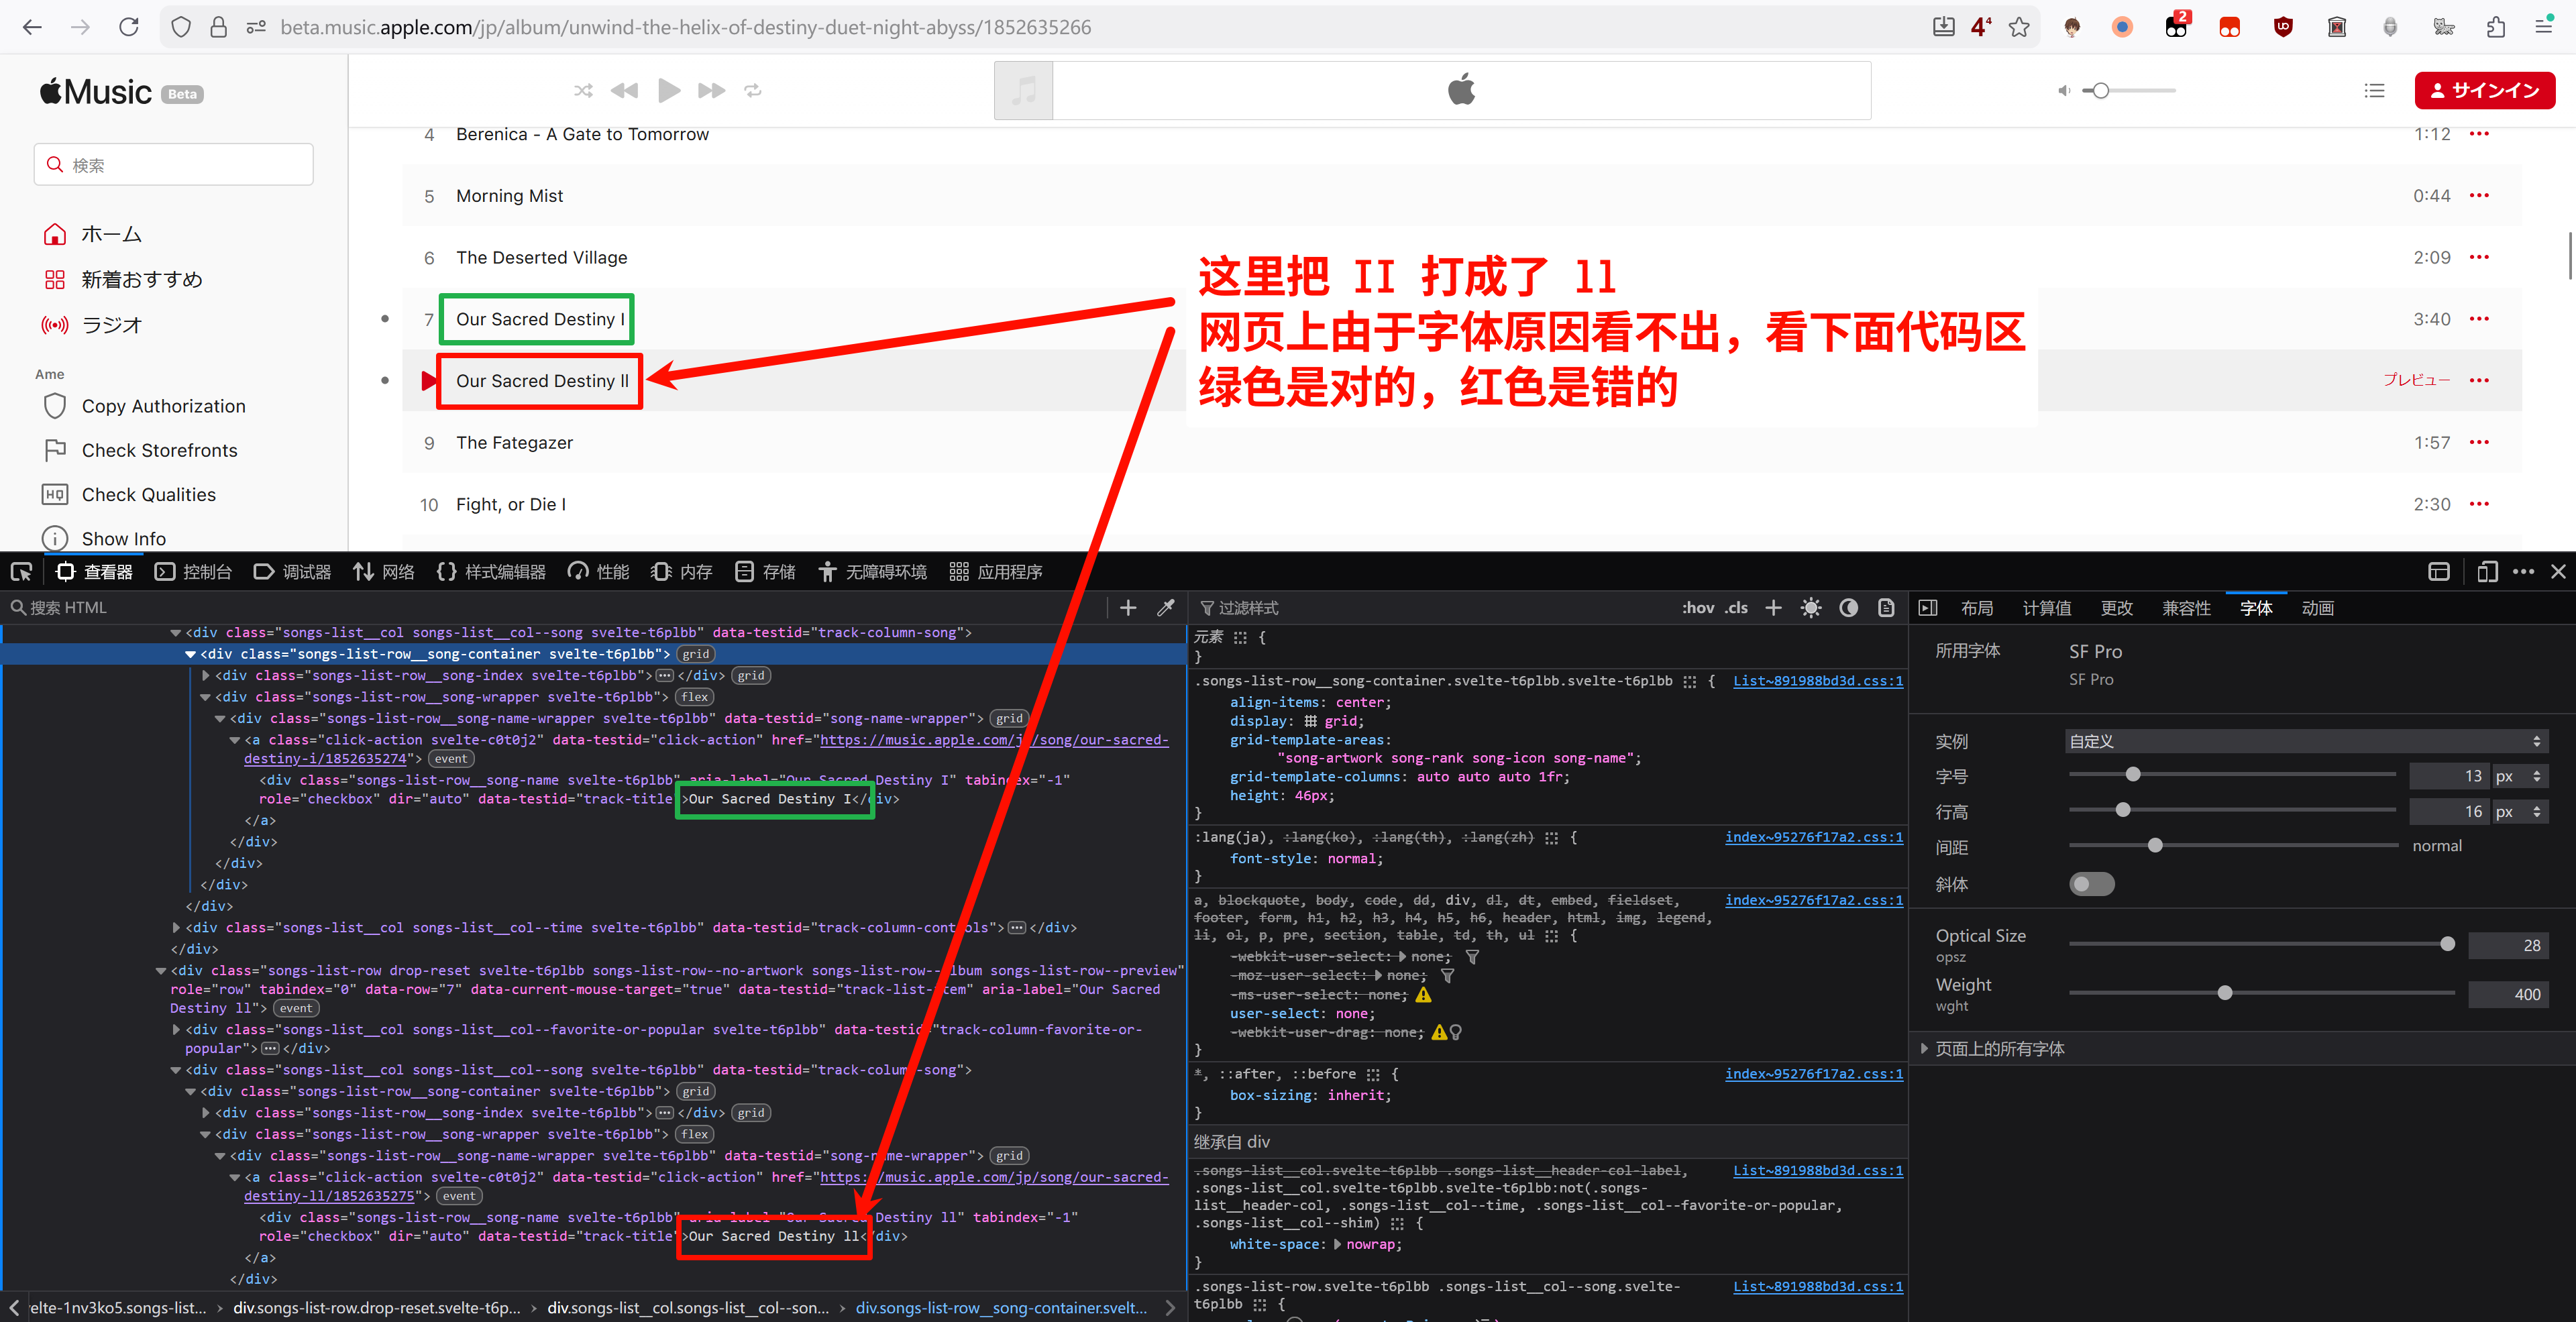Screen dimensions: 2576x1322
Task: Collapse the selected songs-list-row__song-container node
Action: point(190,654)
